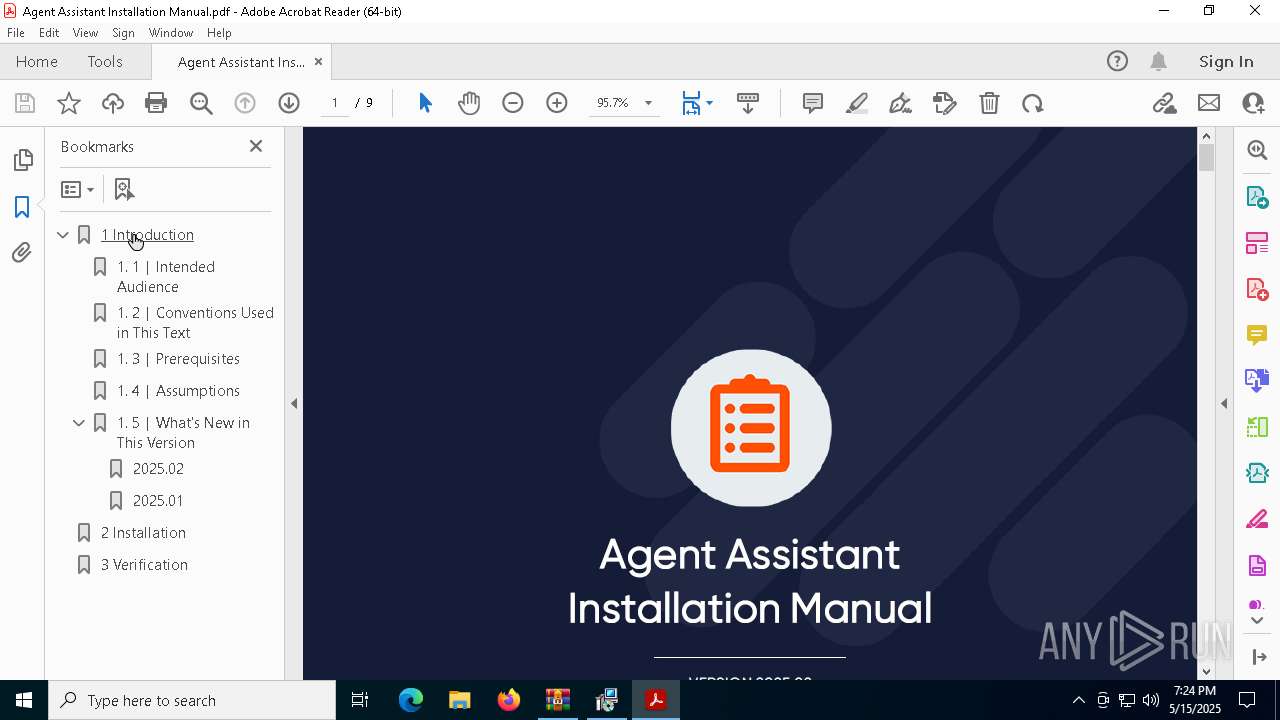Open the Request signatures tool

(x=945, y=103)
